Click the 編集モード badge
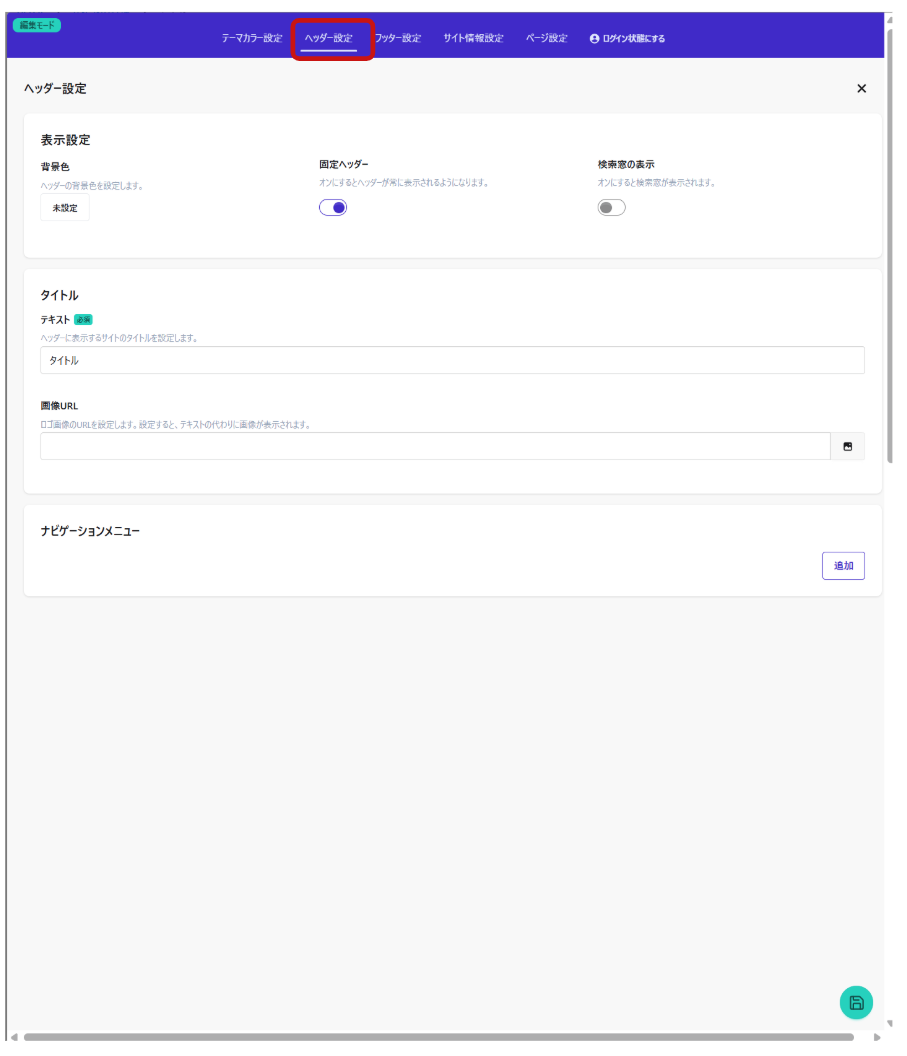 point(37,25)
